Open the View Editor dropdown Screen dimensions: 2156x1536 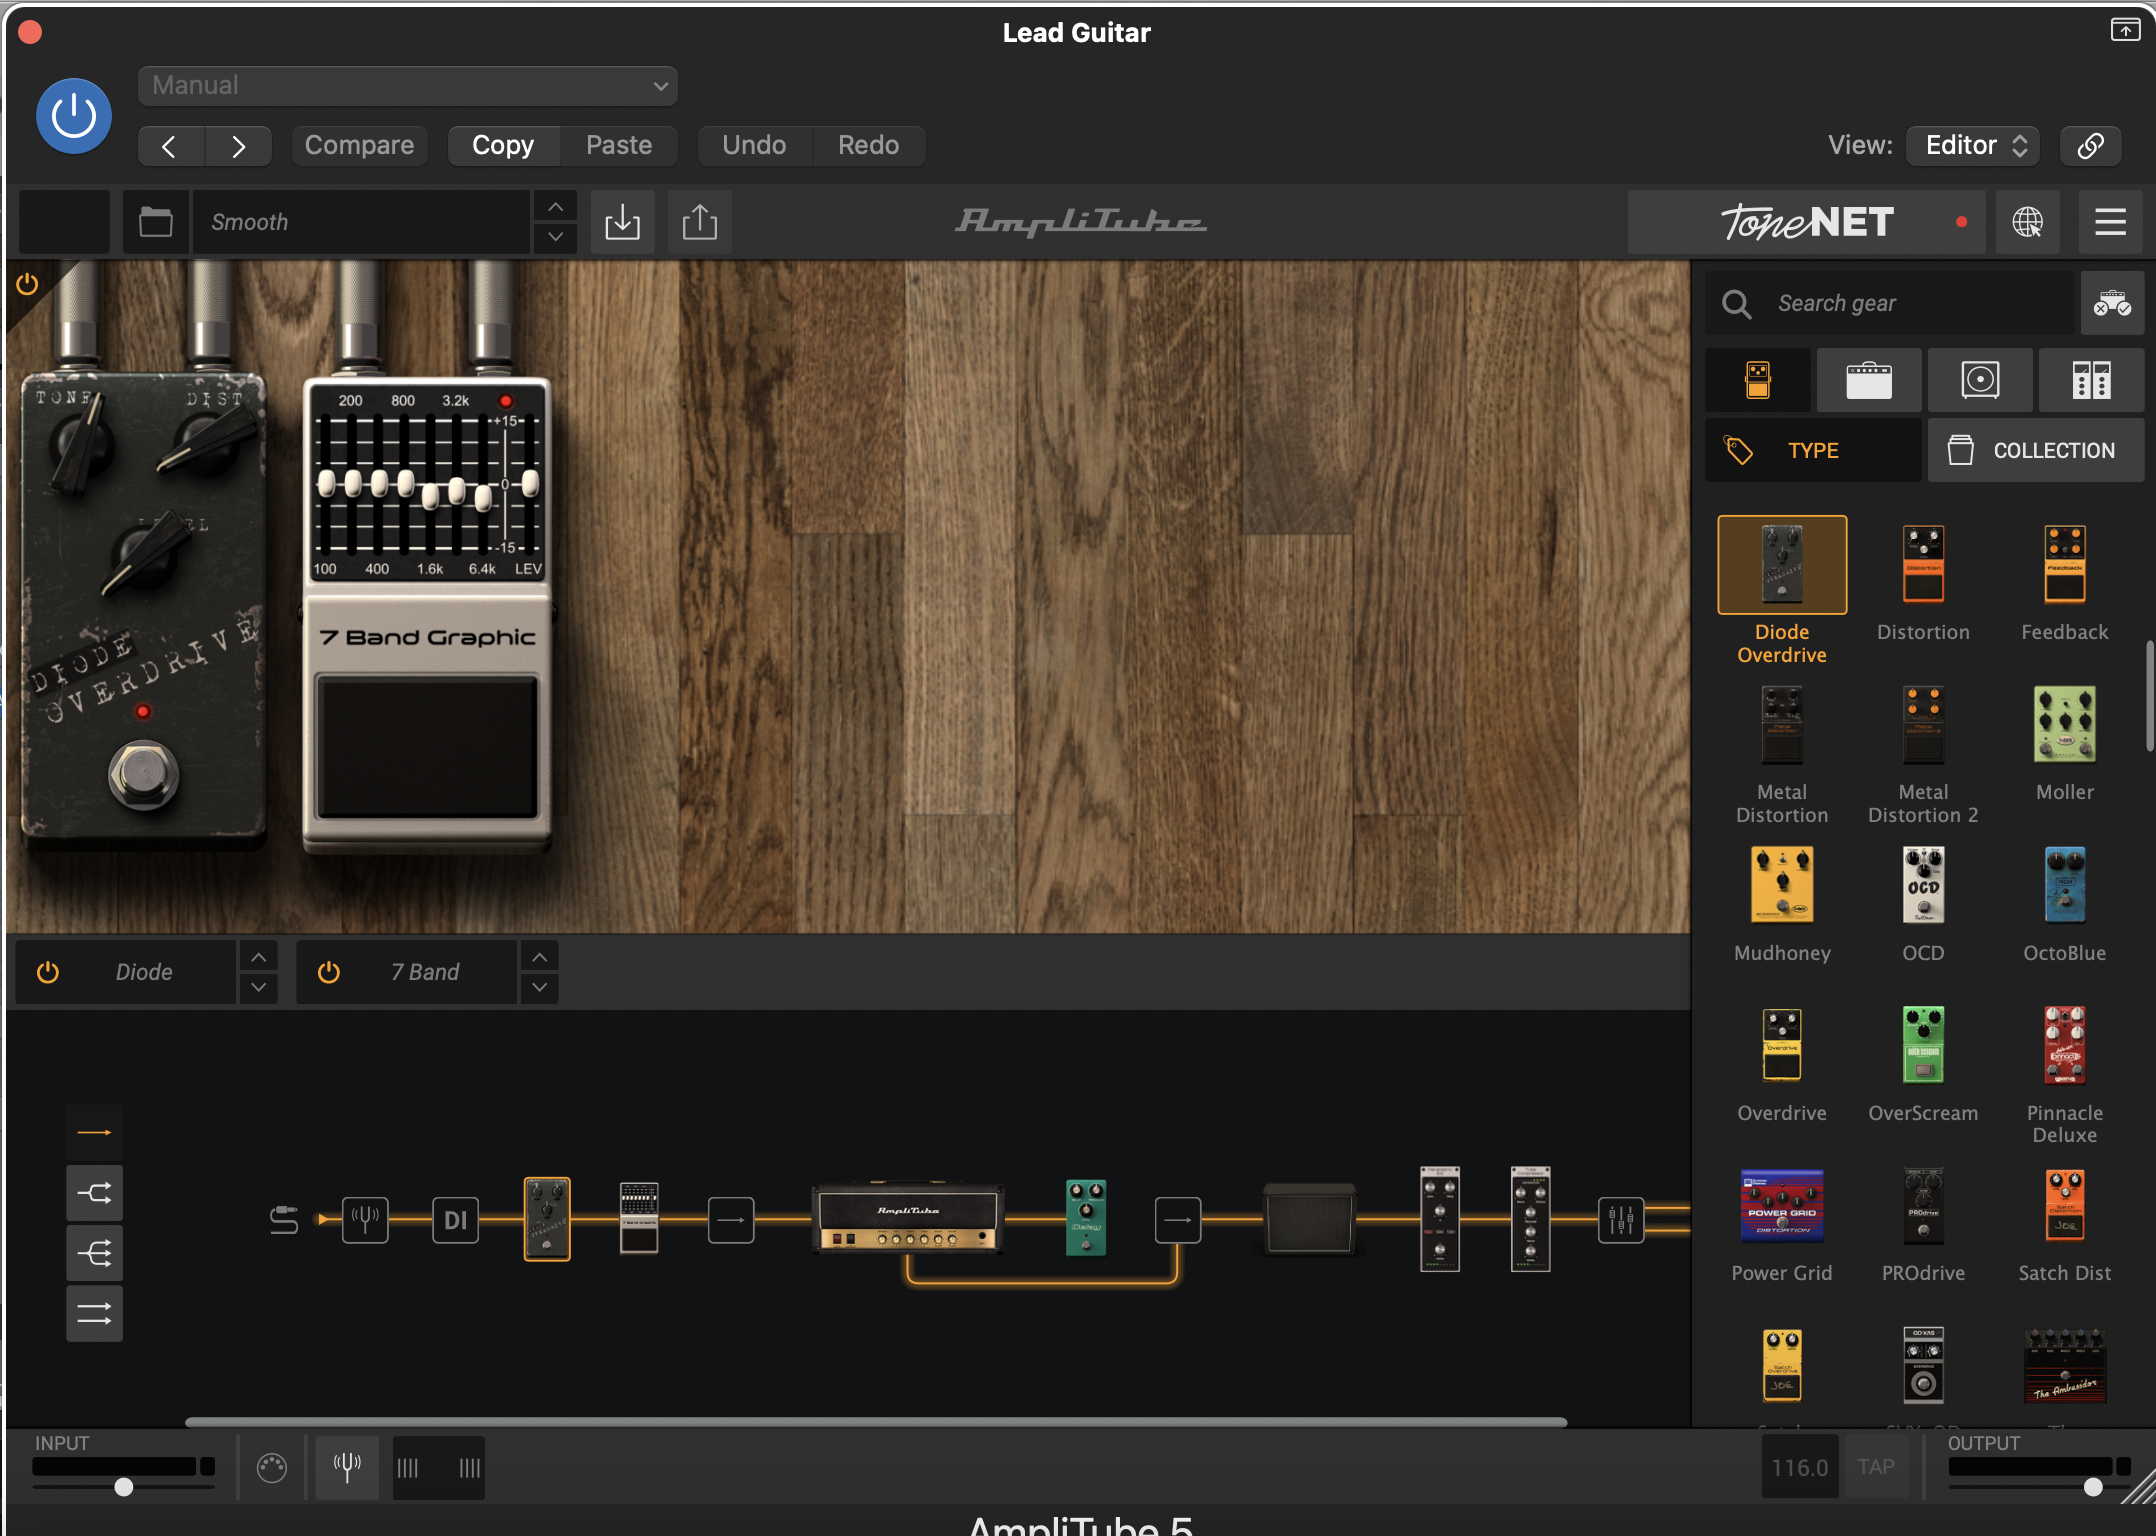click(1973, 146)
